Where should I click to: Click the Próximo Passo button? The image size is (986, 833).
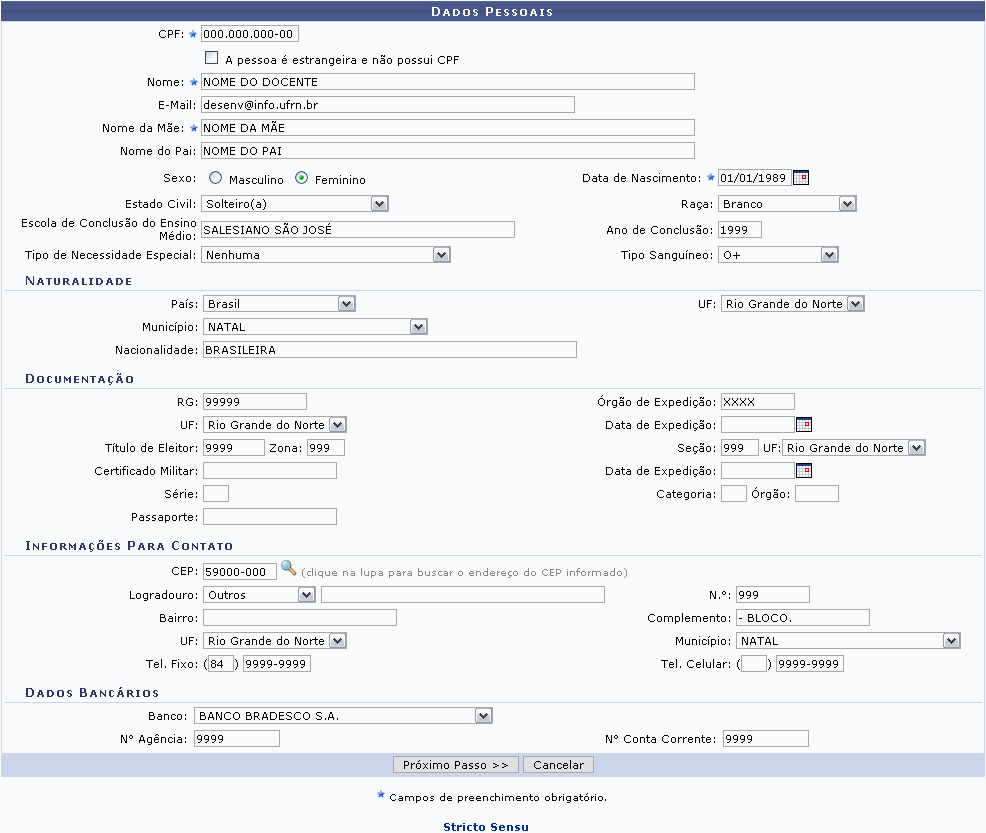click(x=455, y=765)
